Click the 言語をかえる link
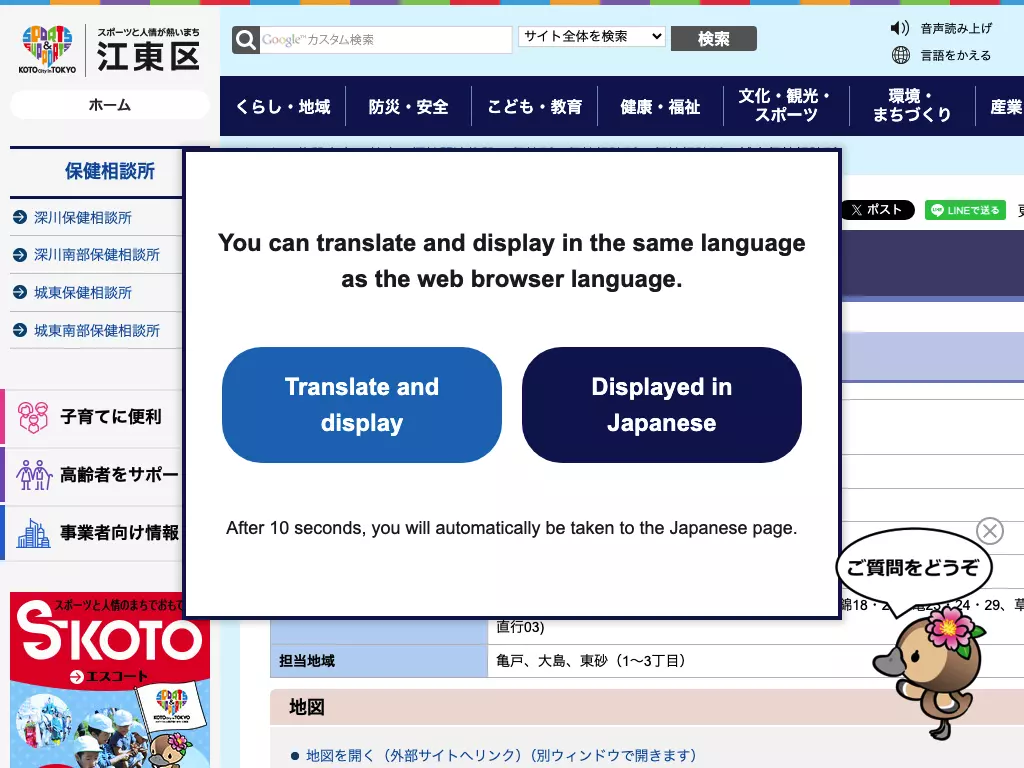Screen dimensions: 1024x768 (x=956, y=56)
